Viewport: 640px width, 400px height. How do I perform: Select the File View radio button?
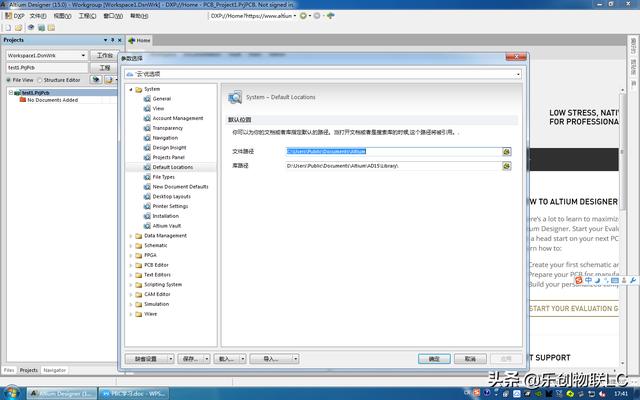point(8,80)
